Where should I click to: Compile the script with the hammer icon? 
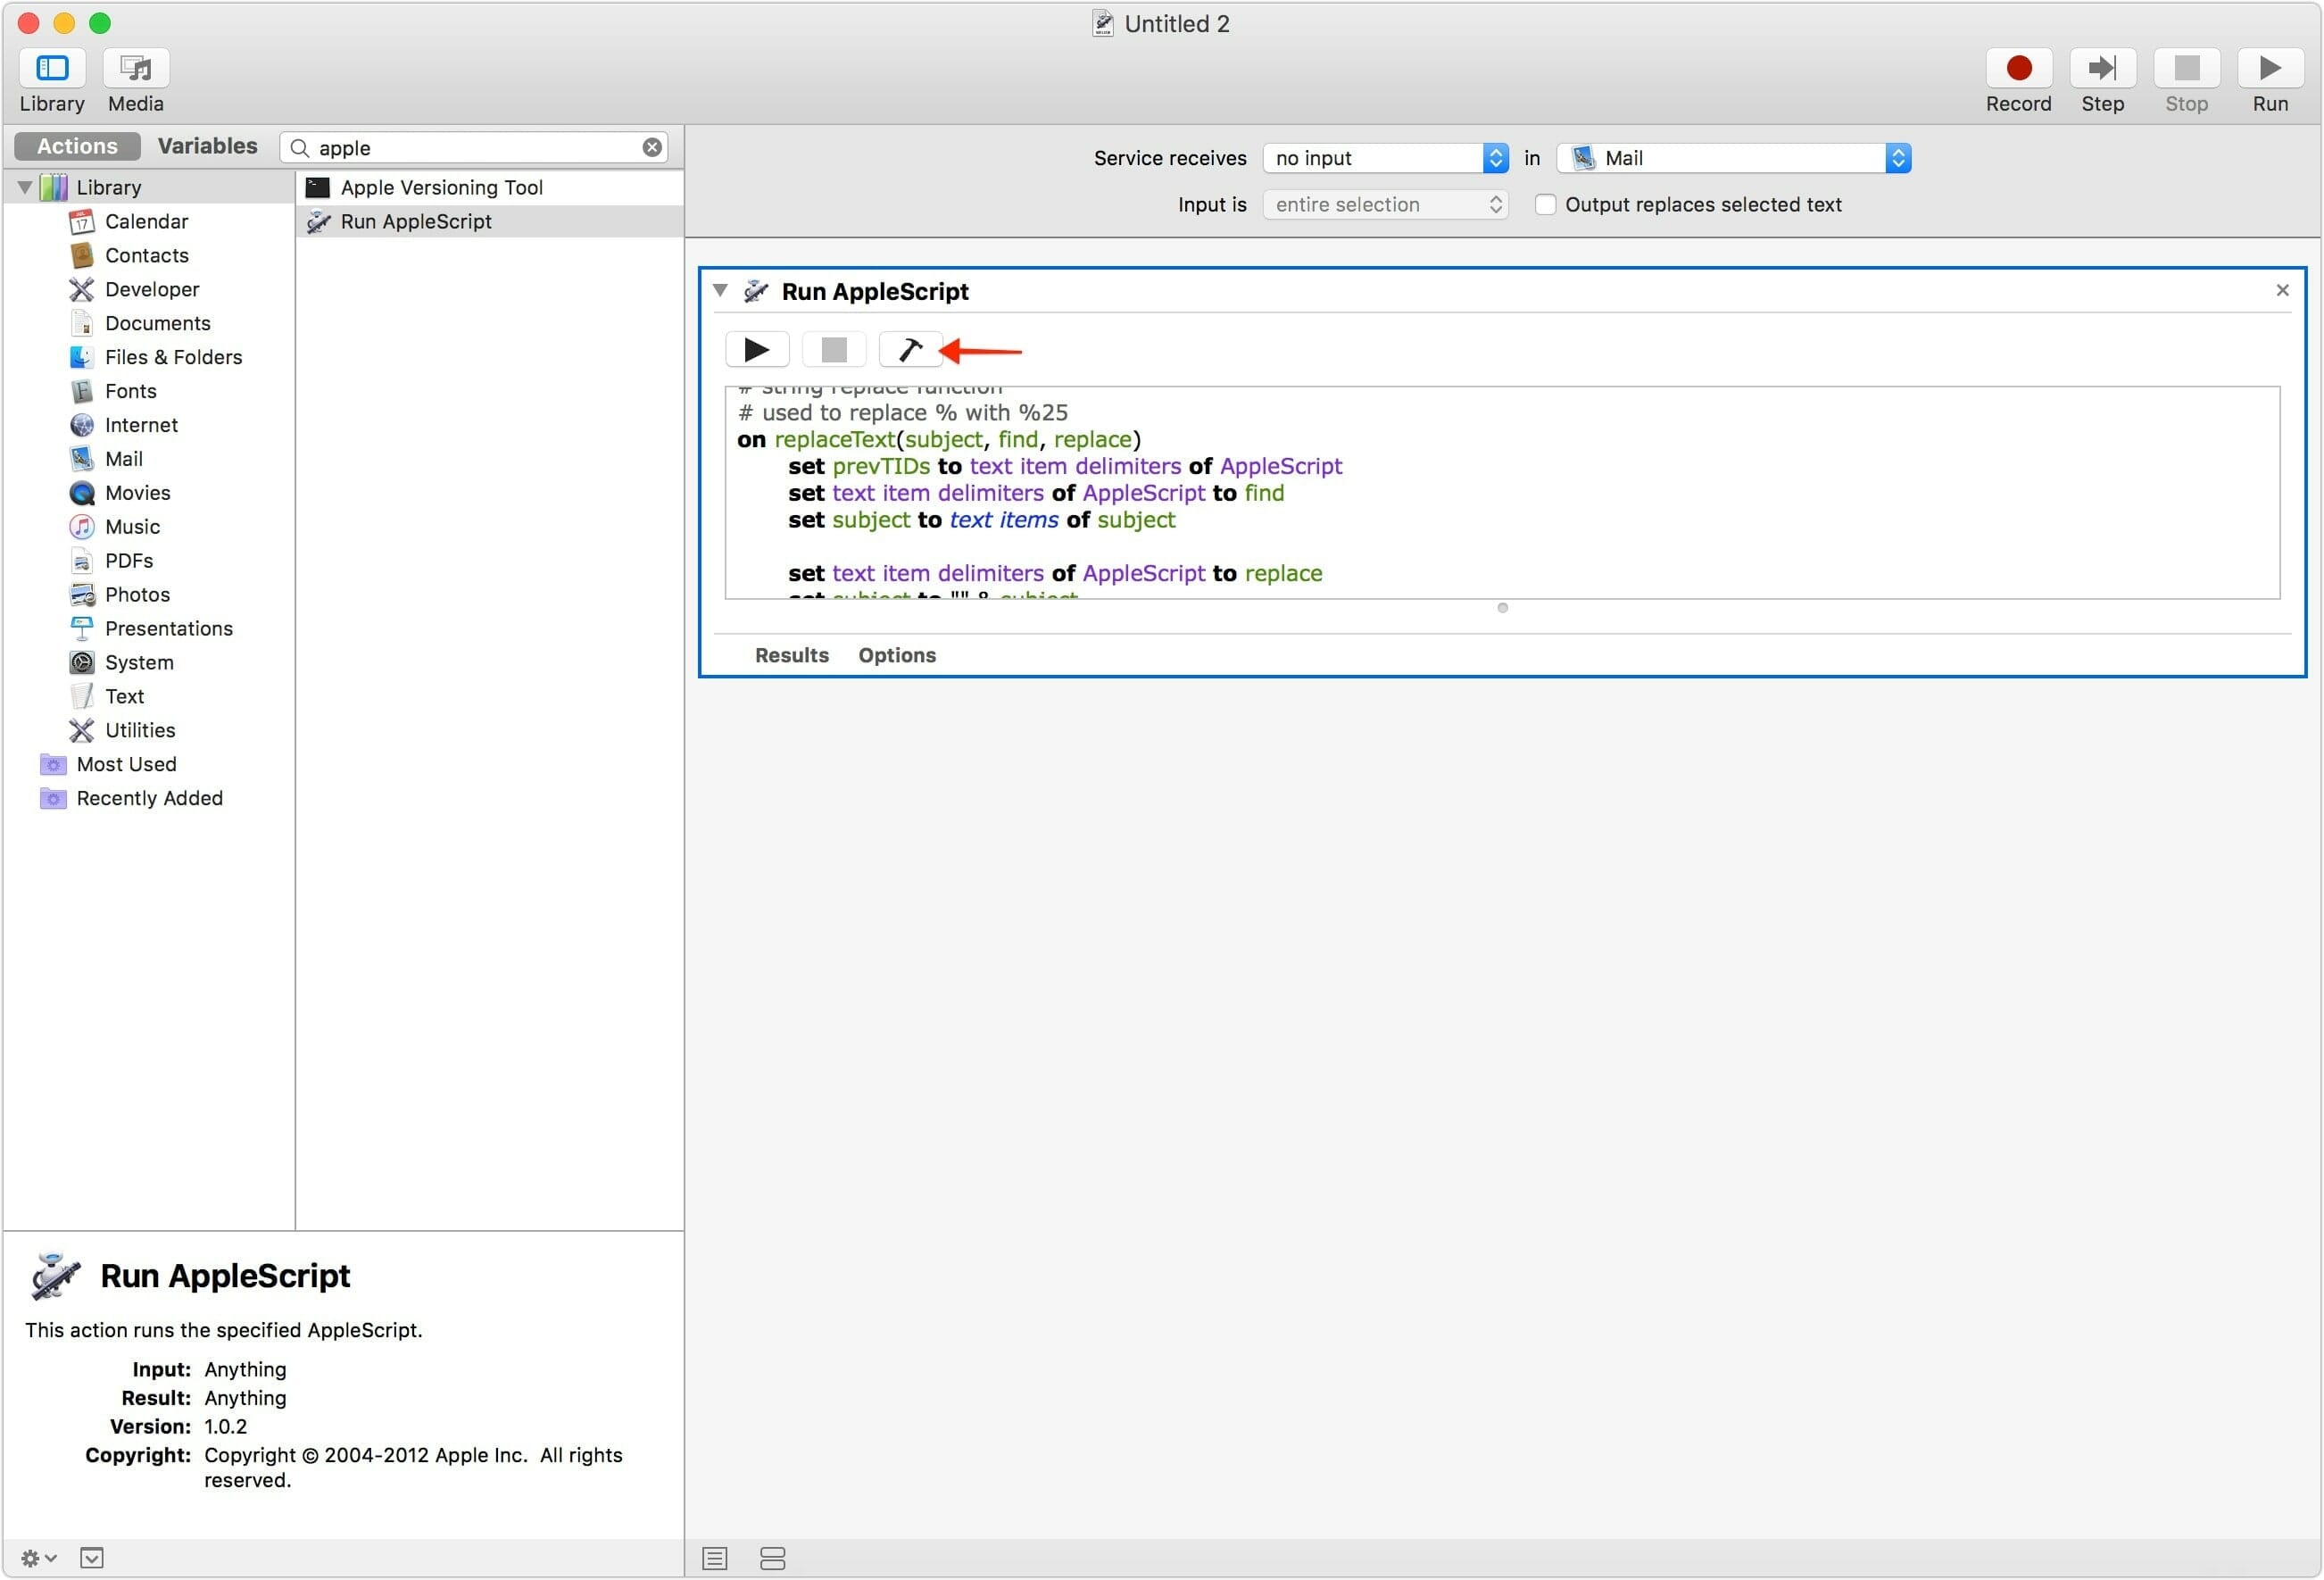click(x=910, y=350)
